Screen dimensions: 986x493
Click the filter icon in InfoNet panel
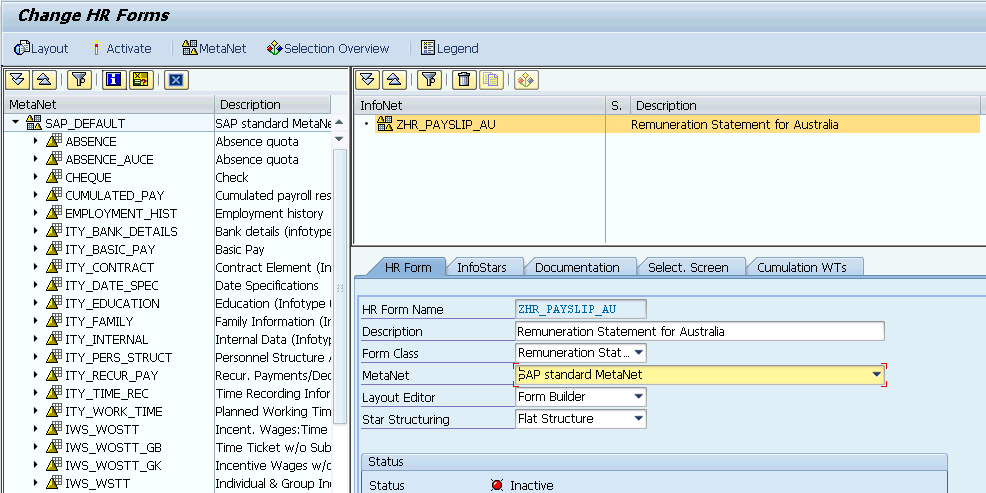point(428,80)
